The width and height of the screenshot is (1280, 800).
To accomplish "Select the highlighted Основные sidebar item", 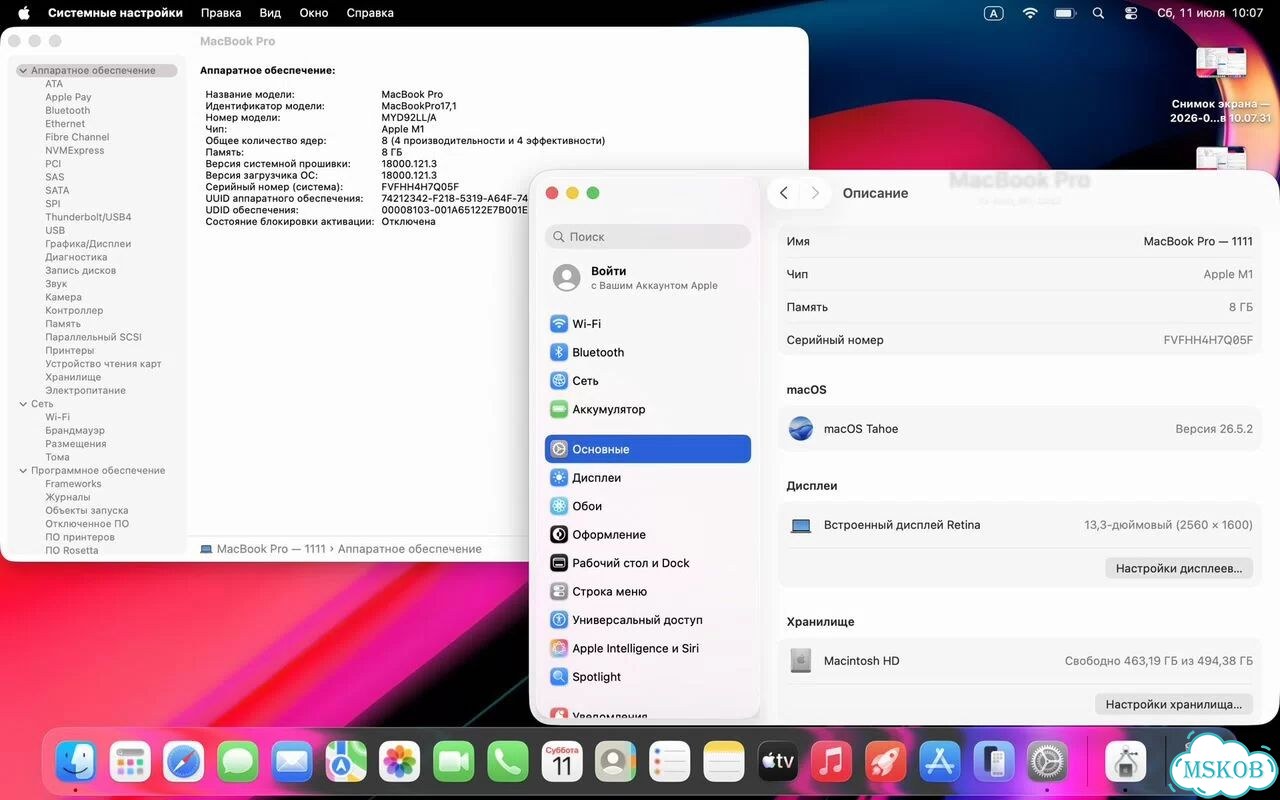I will [x=647, y=449].
